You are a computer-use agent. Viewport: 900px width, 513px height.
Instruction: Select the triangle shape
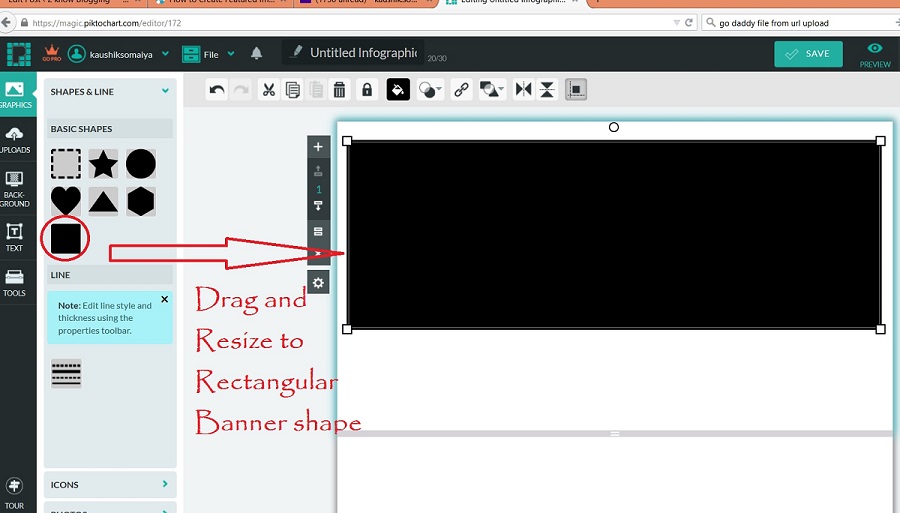click(x=103, y=201)
